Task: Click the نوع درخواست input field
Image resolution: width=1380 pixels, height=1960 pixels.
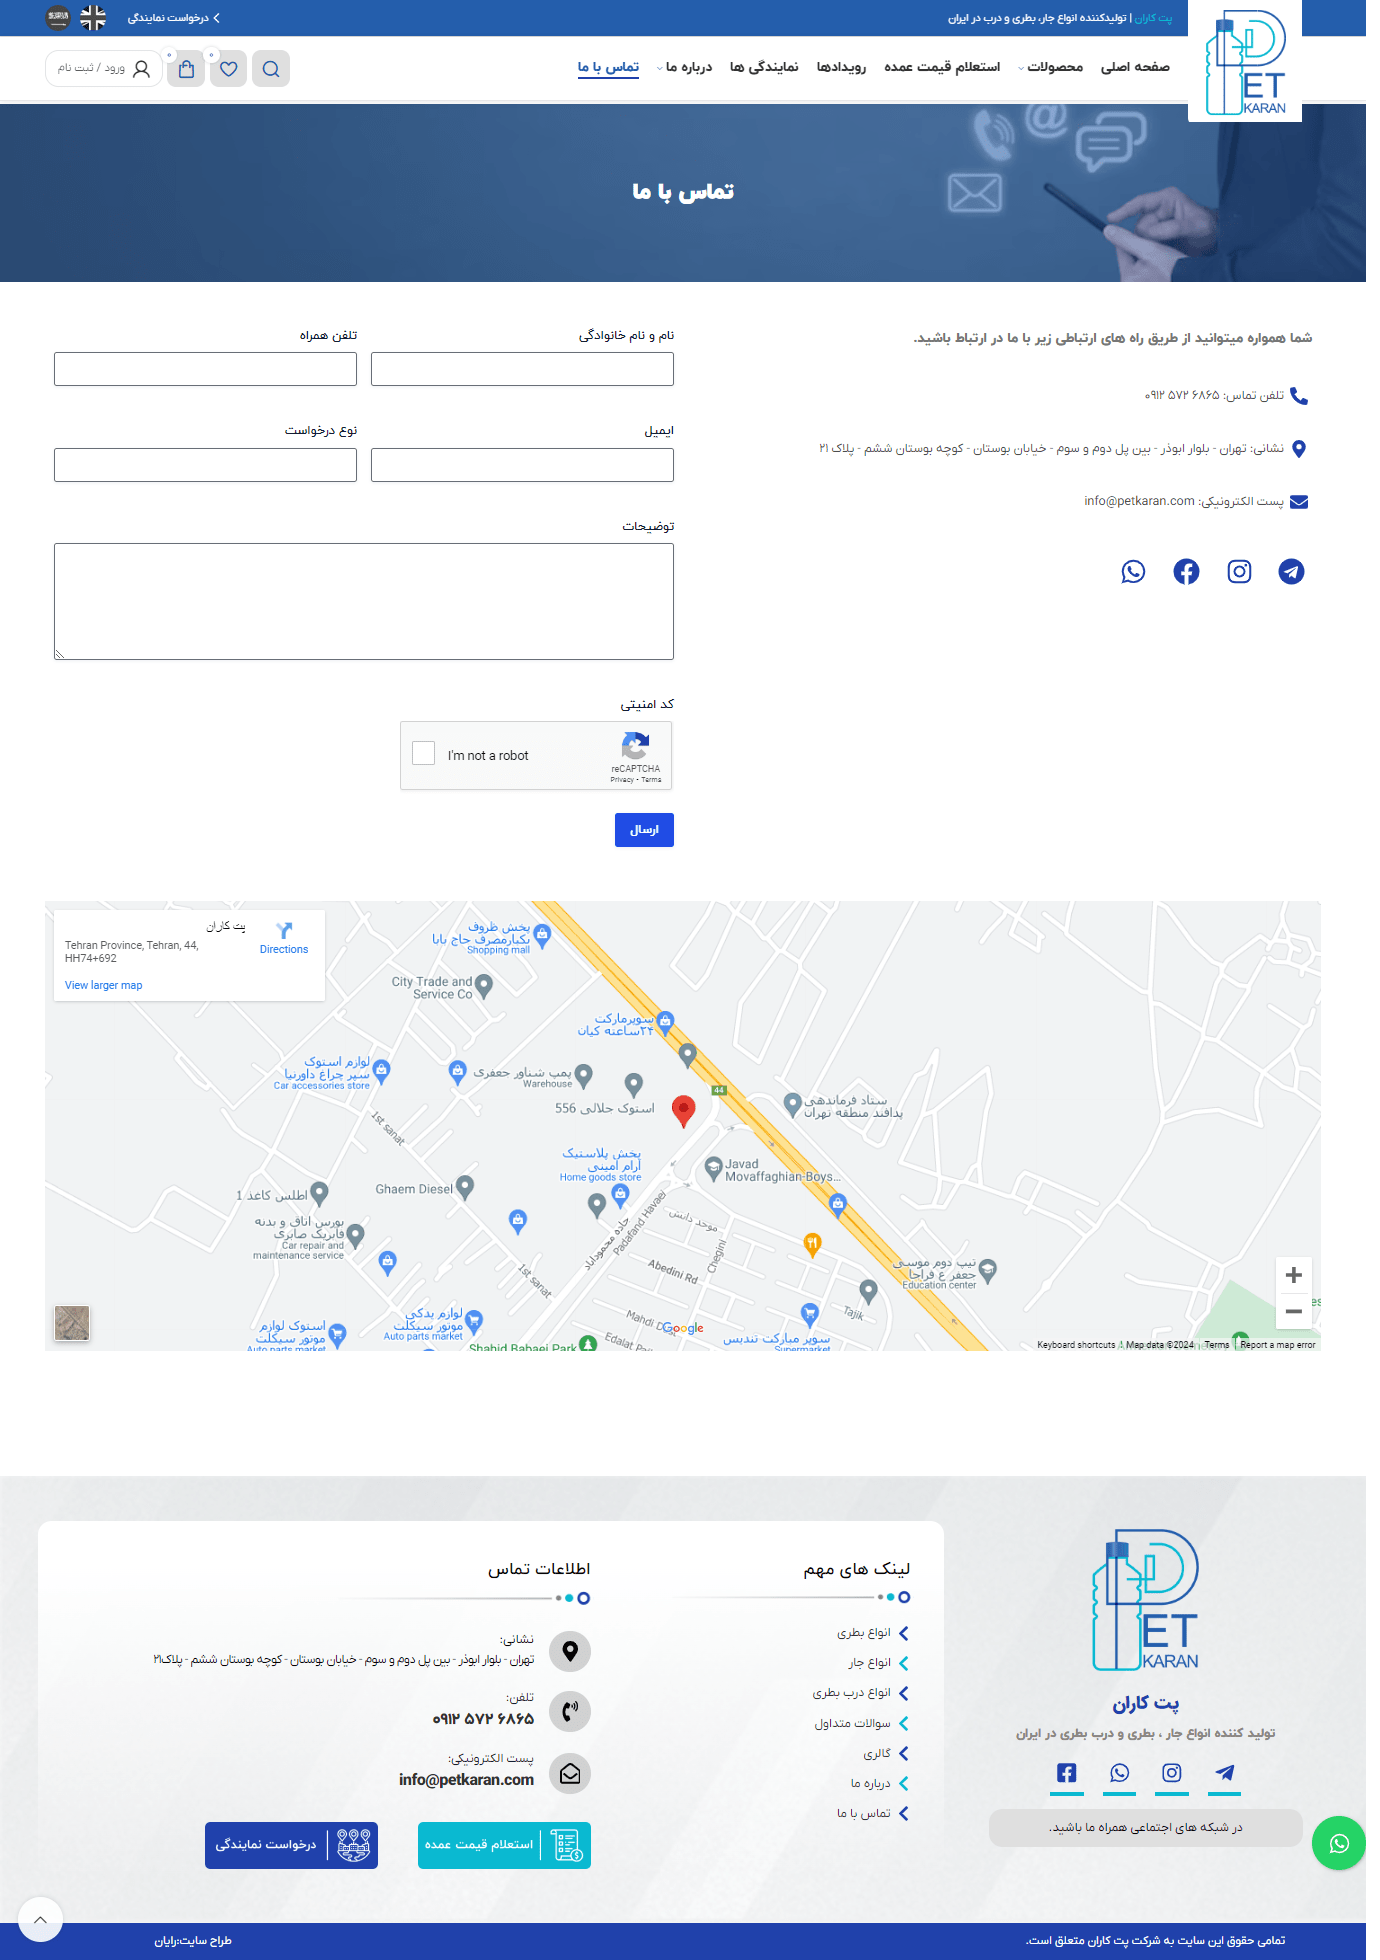Action: pos(205,465)
